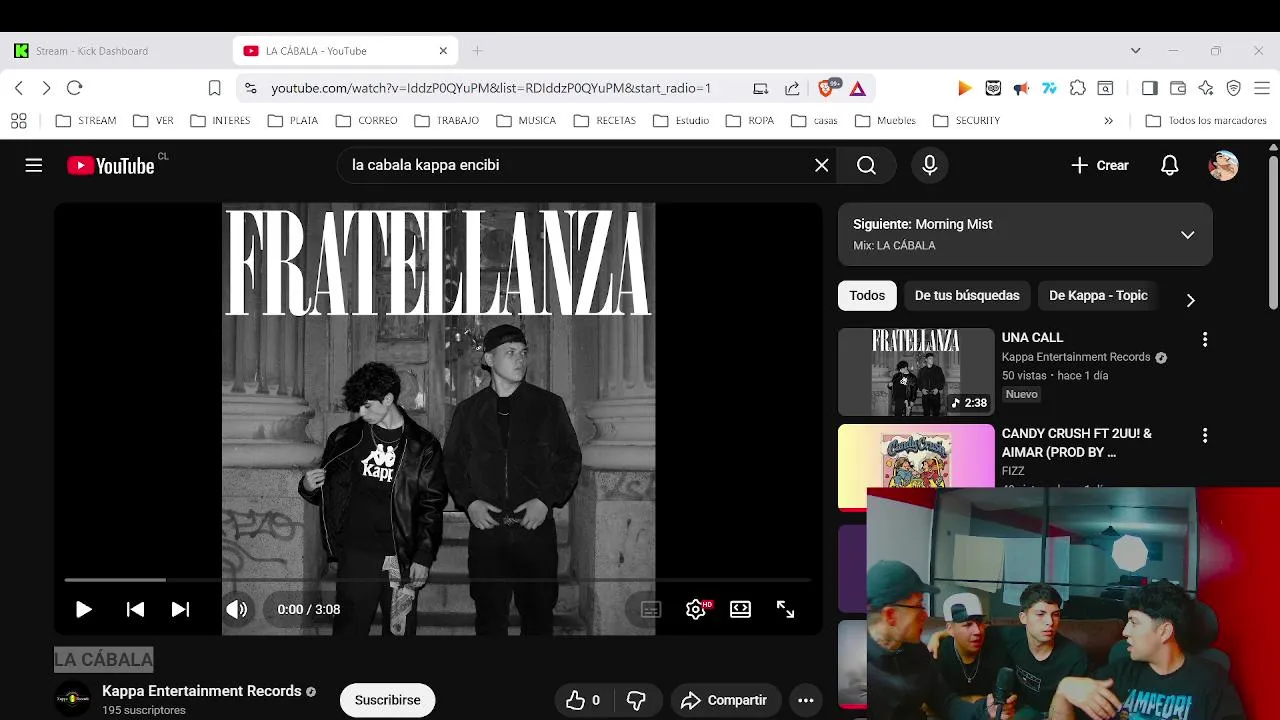The width and height of the screenshot is (1280, 720).
Task: Like the video
Action: 583,700
